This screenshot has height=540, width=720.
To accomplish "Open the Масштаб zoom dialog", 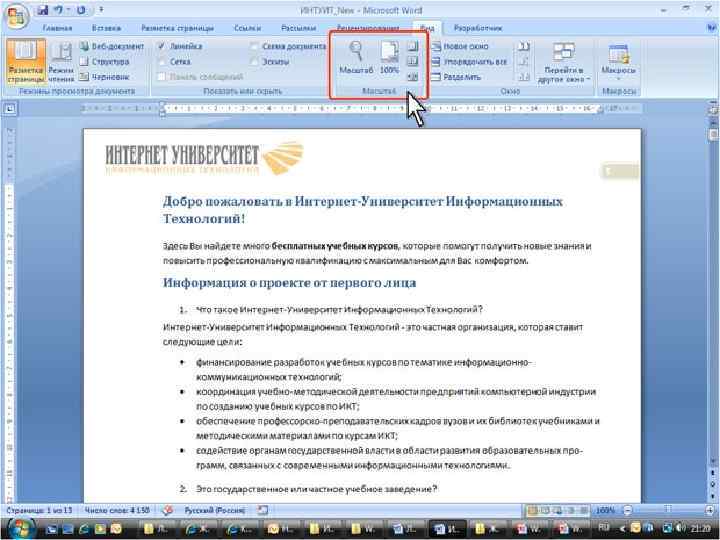I will tap(356, 58).
